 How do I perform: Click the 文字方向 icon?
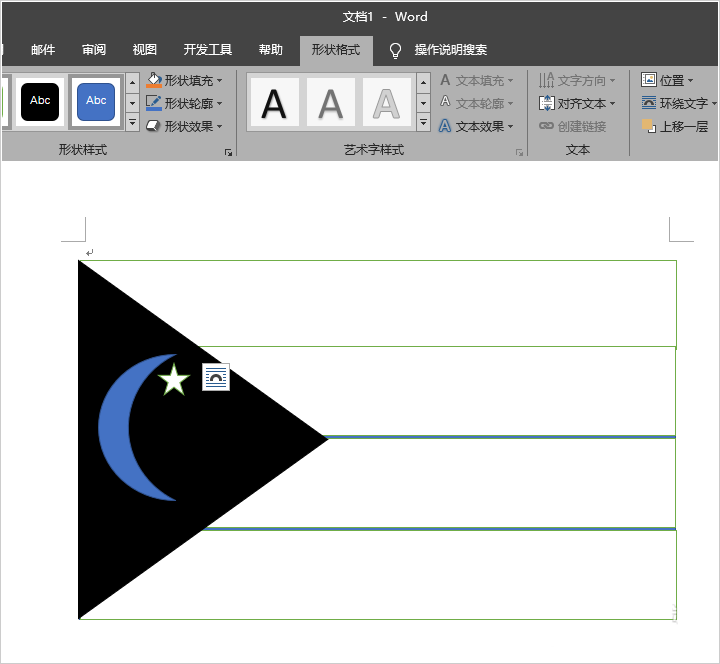546,80
